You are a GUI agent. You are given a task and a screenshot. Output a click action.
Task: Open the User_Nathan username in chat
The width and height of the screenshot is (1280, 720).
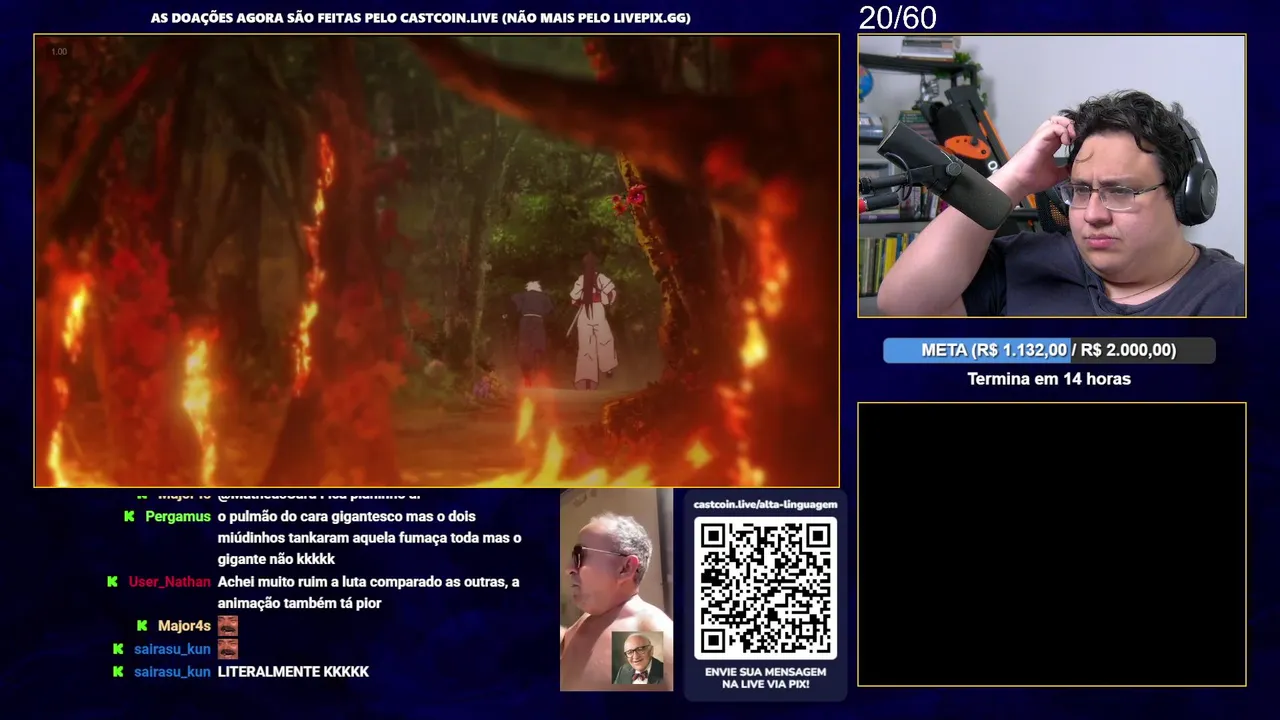[x=170, y=582]
